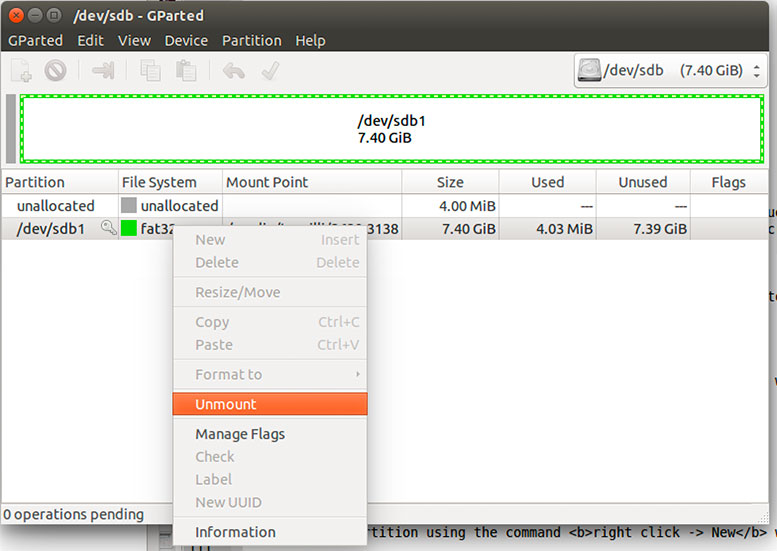Click the Used column header

click(548, 182)
